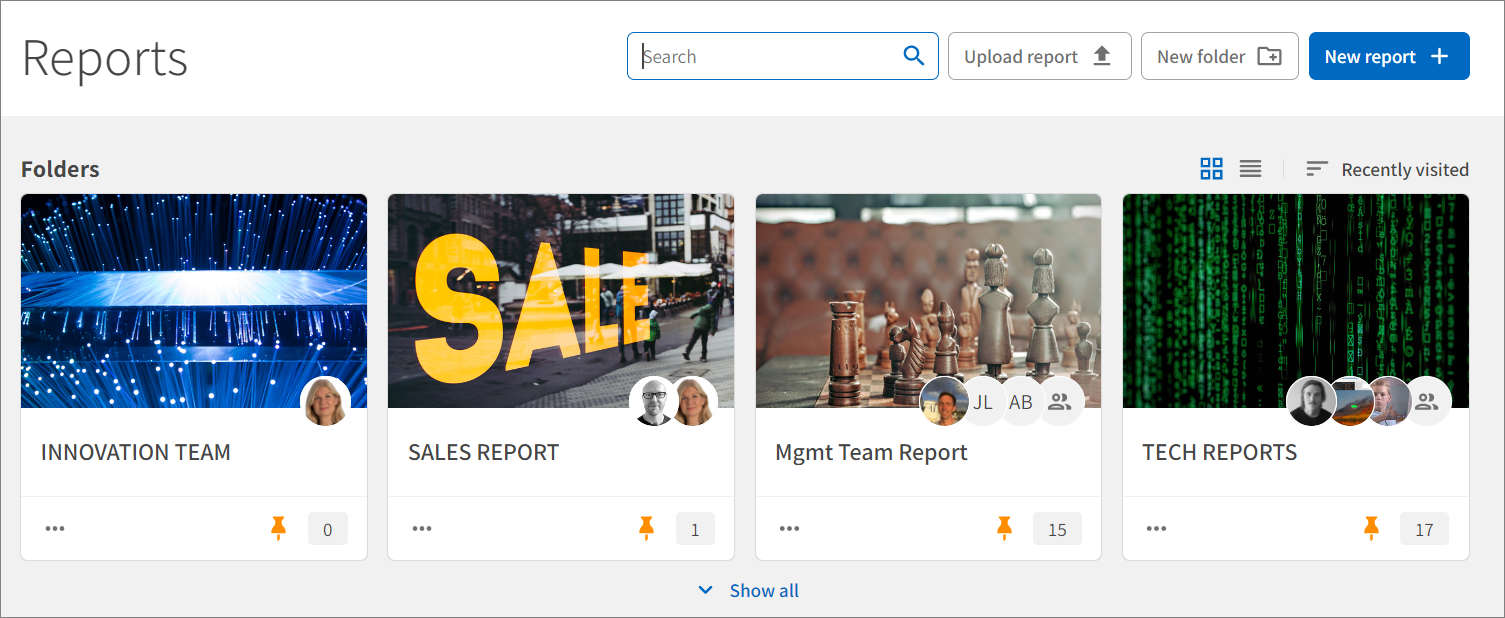This screenshot has width=1505, height=618.
Task: Click the search magnifier icon
Action: [x=913, y=56]
